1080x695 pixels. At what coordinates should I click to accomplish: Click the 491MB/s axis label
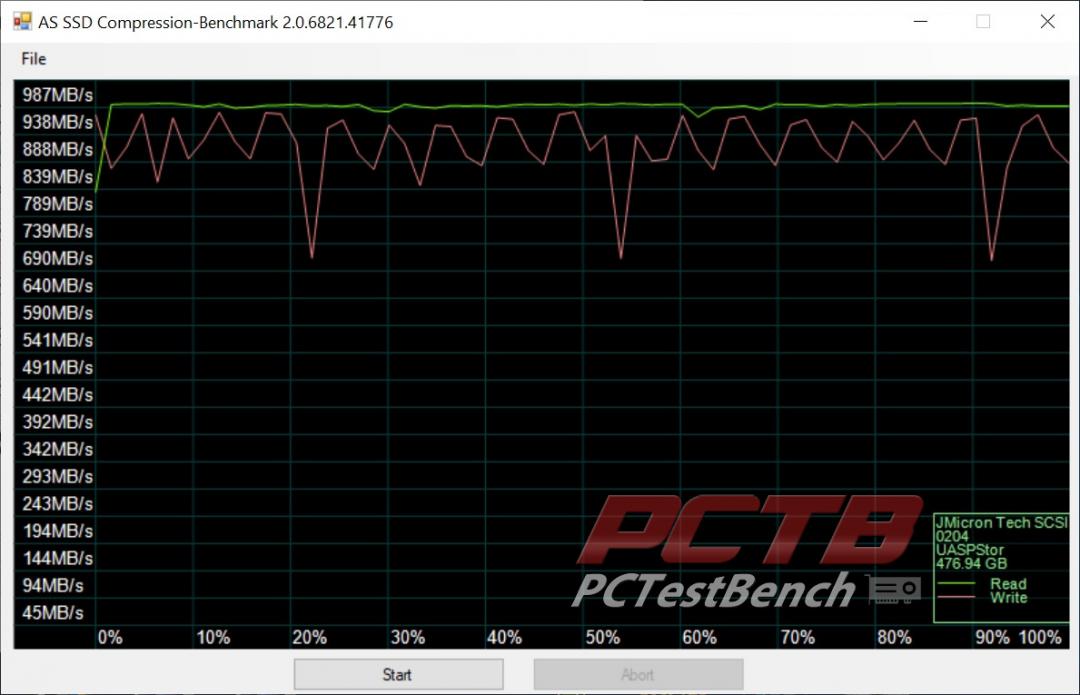click(57, 367)
